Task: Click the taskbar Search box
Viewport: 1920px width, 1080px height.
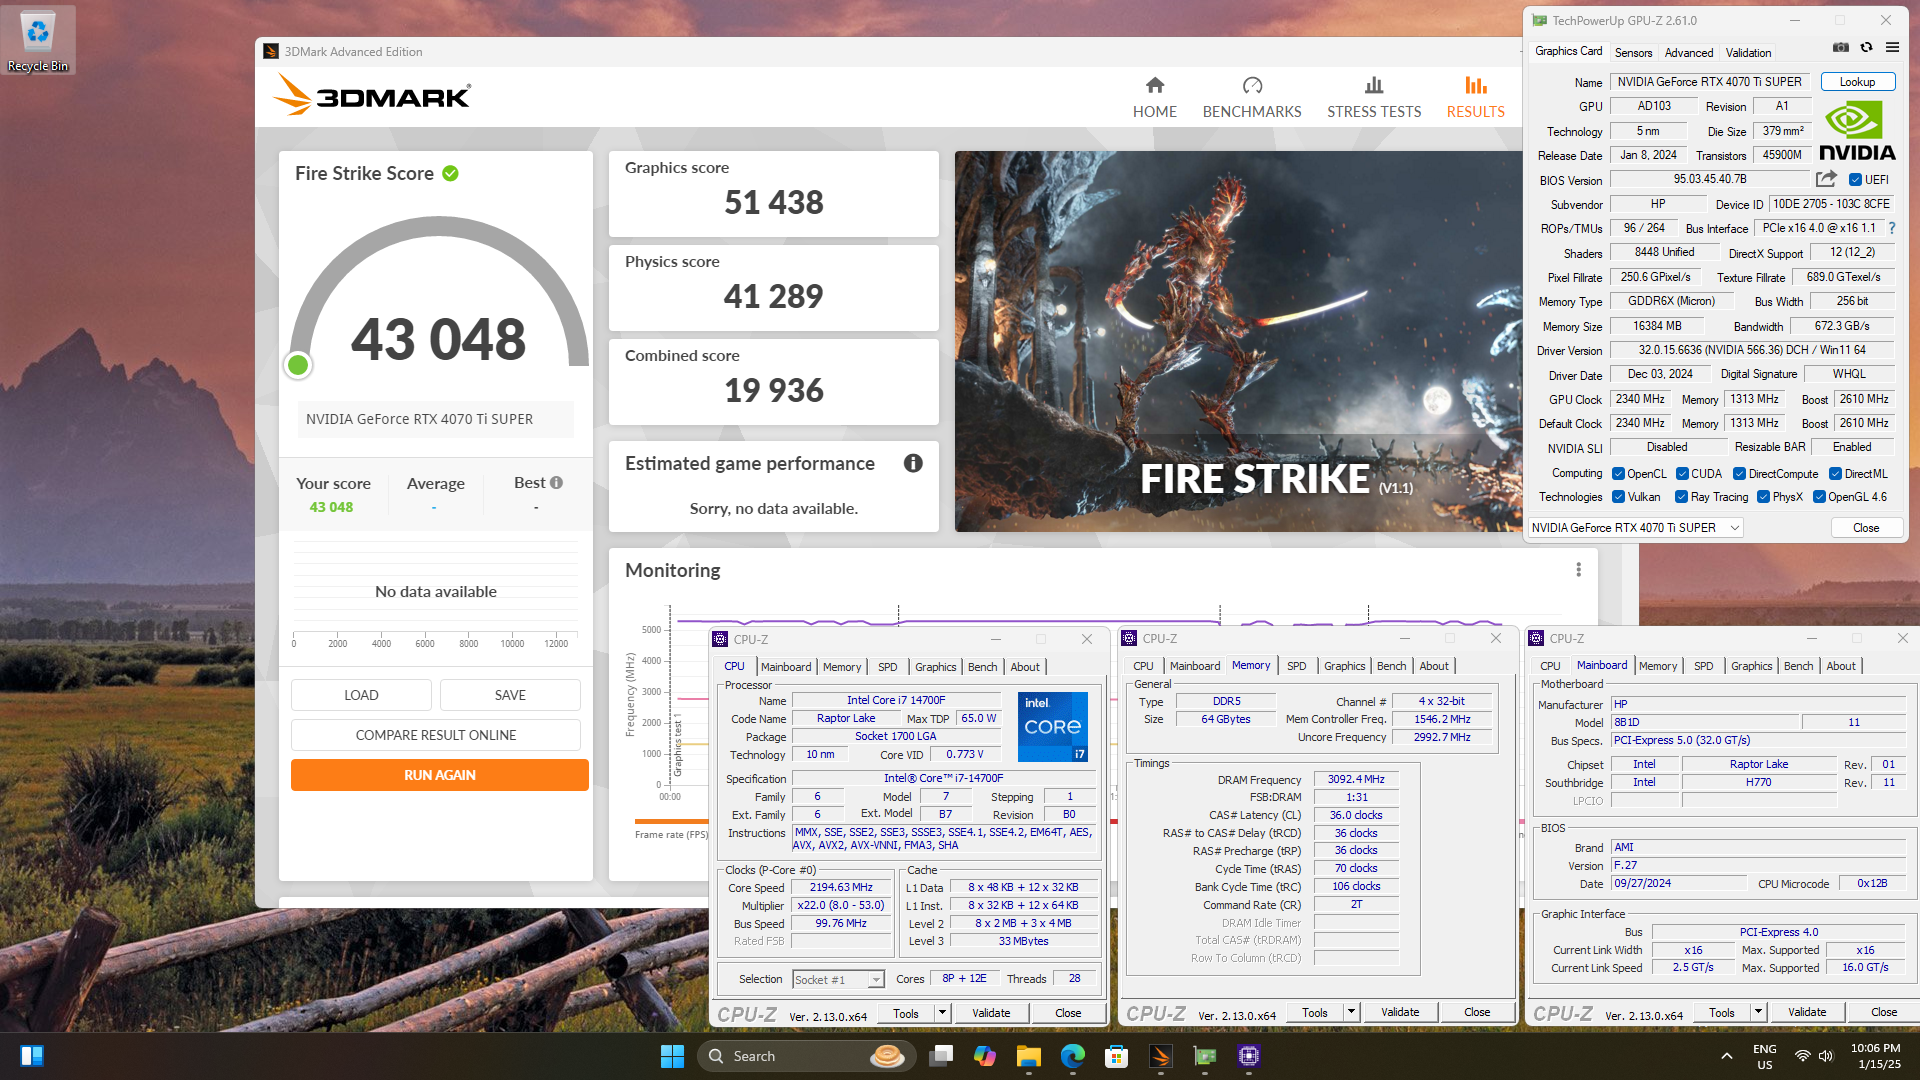Action: tap(806, 1056)
